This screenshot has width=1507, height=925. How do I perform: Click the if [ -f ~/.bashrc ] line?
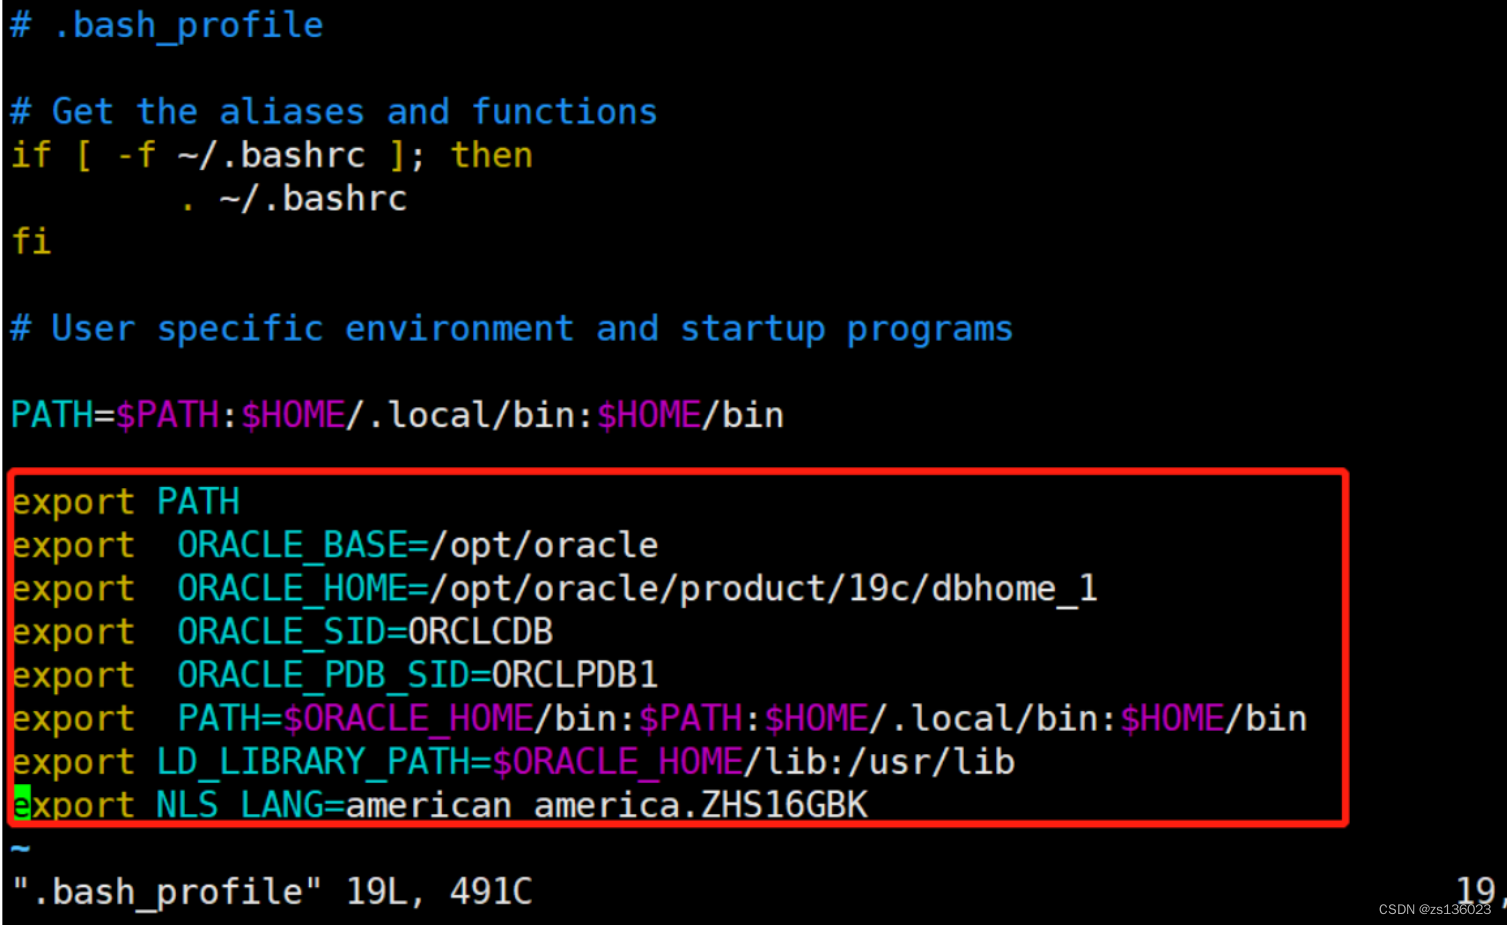click(x=270, y=155)
